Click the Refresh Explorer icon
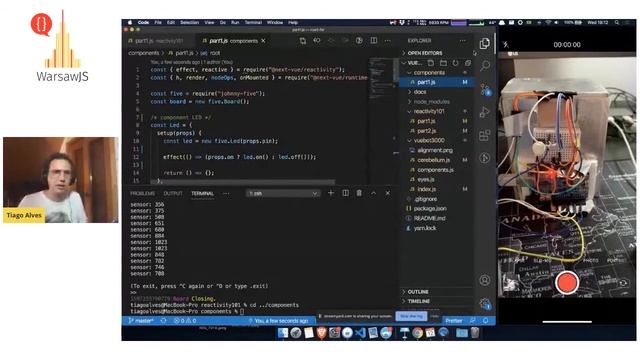Screen dimensions: 640x360 [456, 63]
